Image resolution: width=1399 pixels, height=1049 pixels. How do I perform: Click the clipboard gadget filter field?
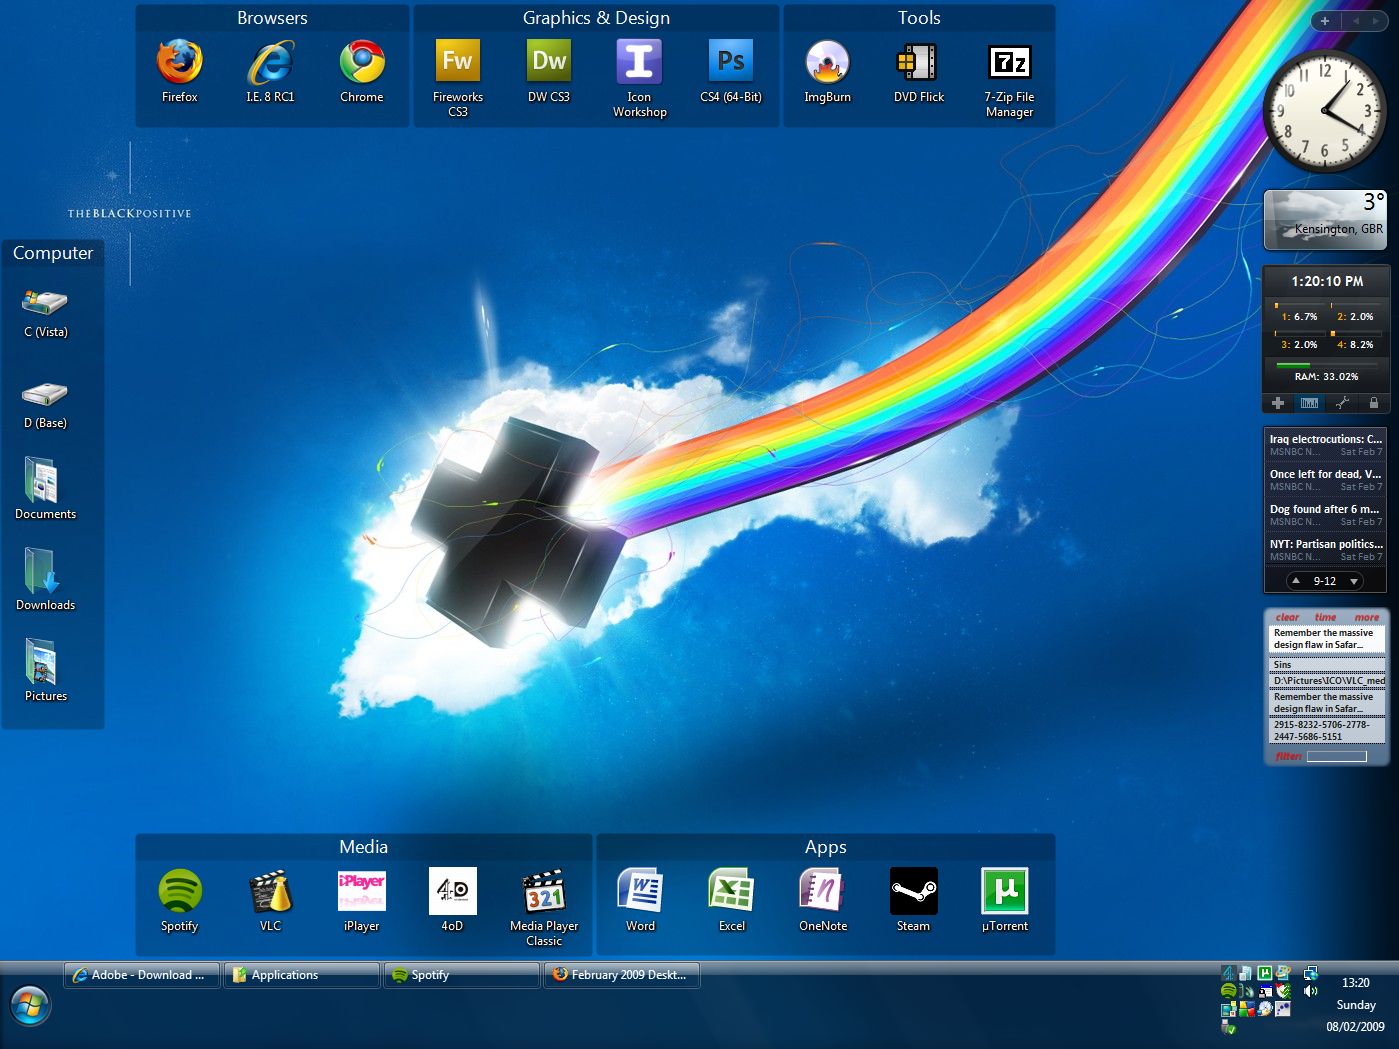click(x=1336, y=756)
